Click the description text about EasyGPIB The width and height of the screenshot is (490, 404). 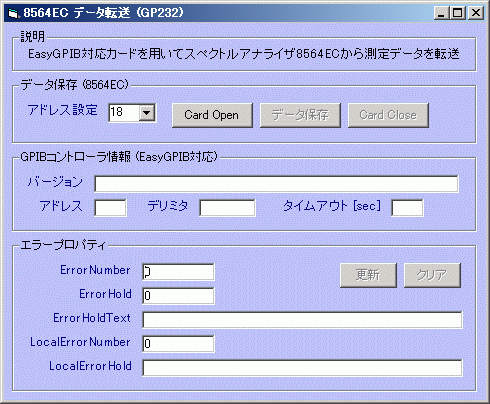(244, 54)
